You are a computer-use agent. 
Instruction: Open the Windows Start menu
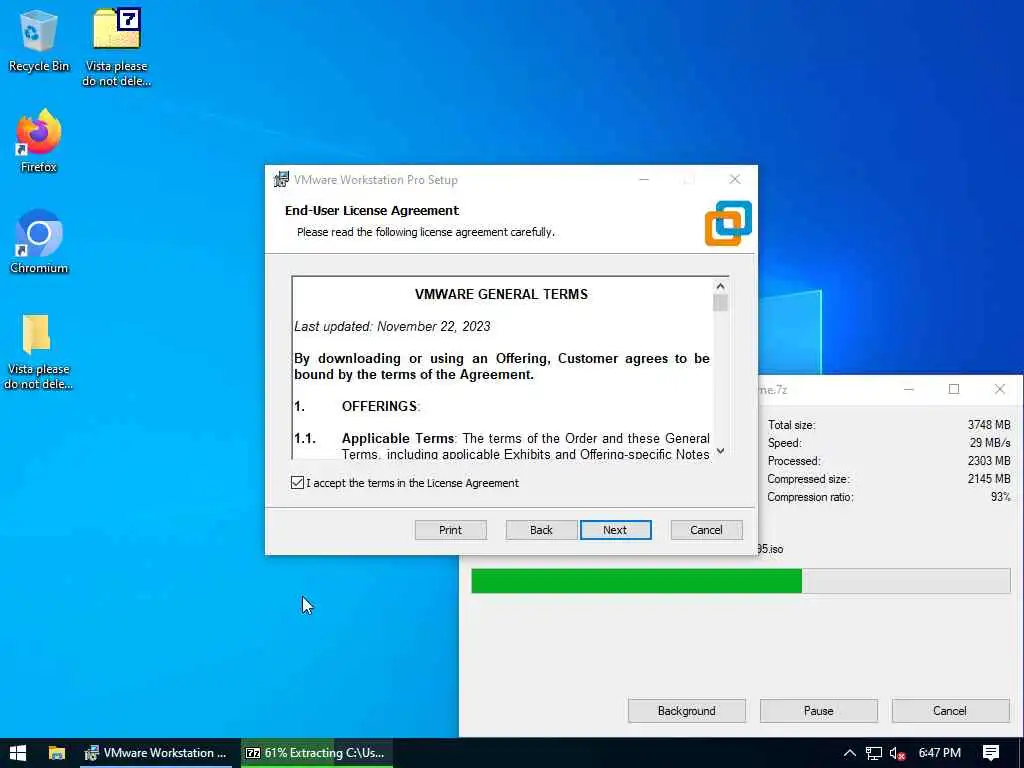click(18, 753)
